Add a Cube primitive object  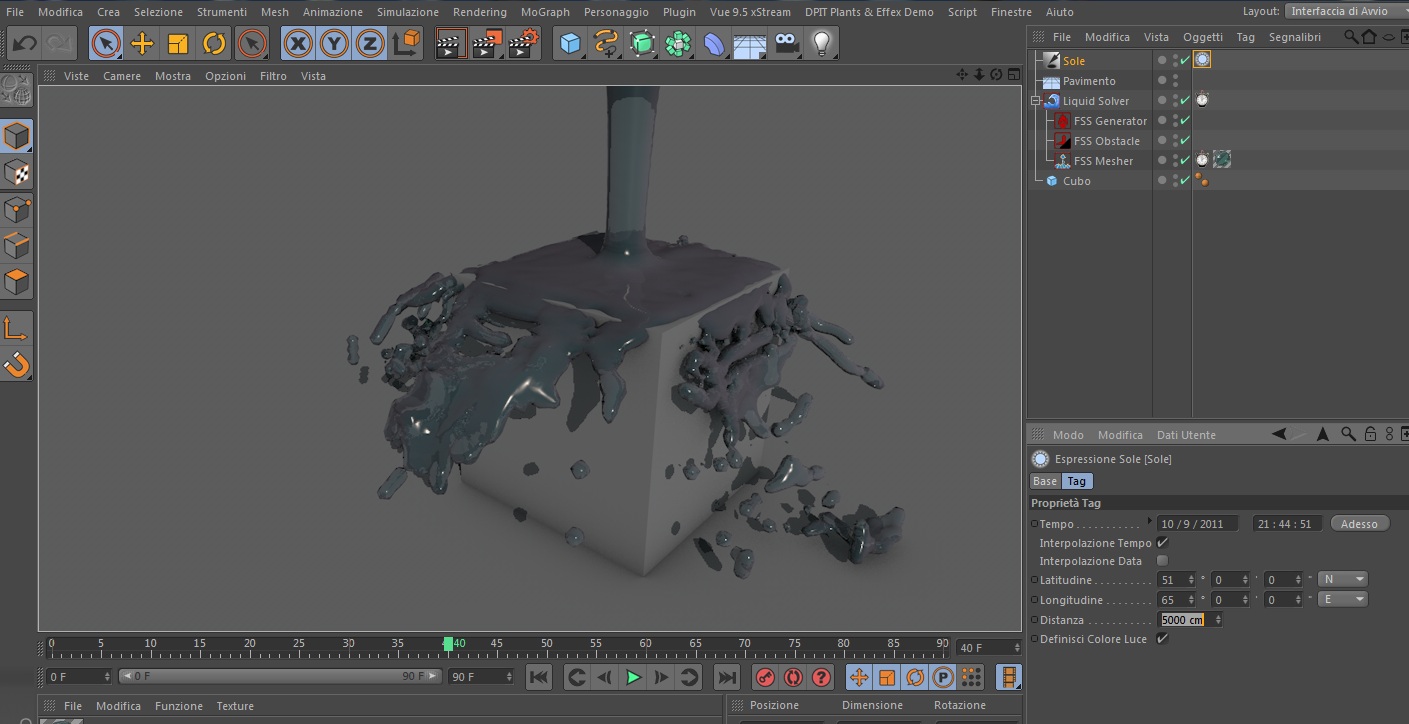(570, 43)
